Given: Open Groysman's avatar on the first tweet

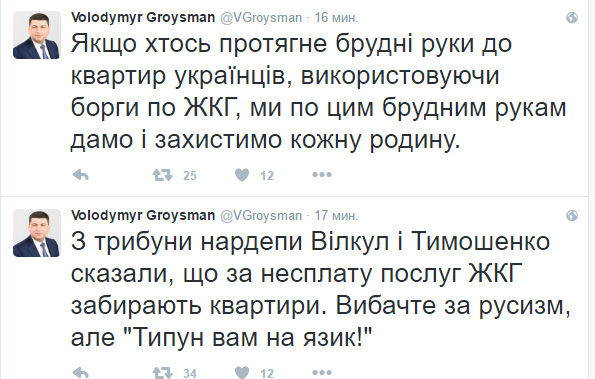Looking at the screenshot, I should coord(37,35).
